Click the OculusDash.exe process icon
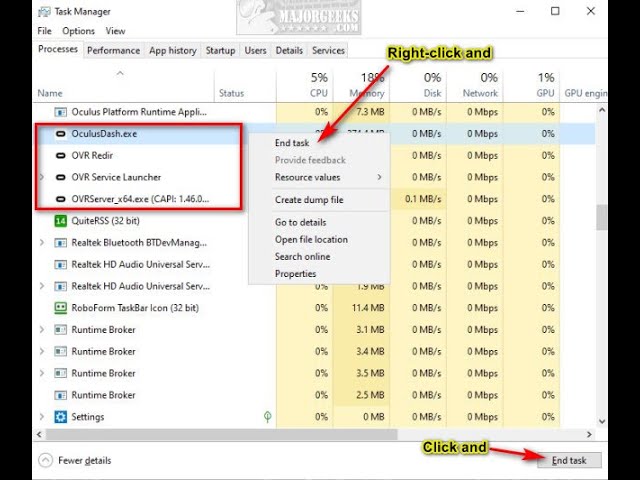This screenshot has width=640, height=480. [x=60, y=134]
